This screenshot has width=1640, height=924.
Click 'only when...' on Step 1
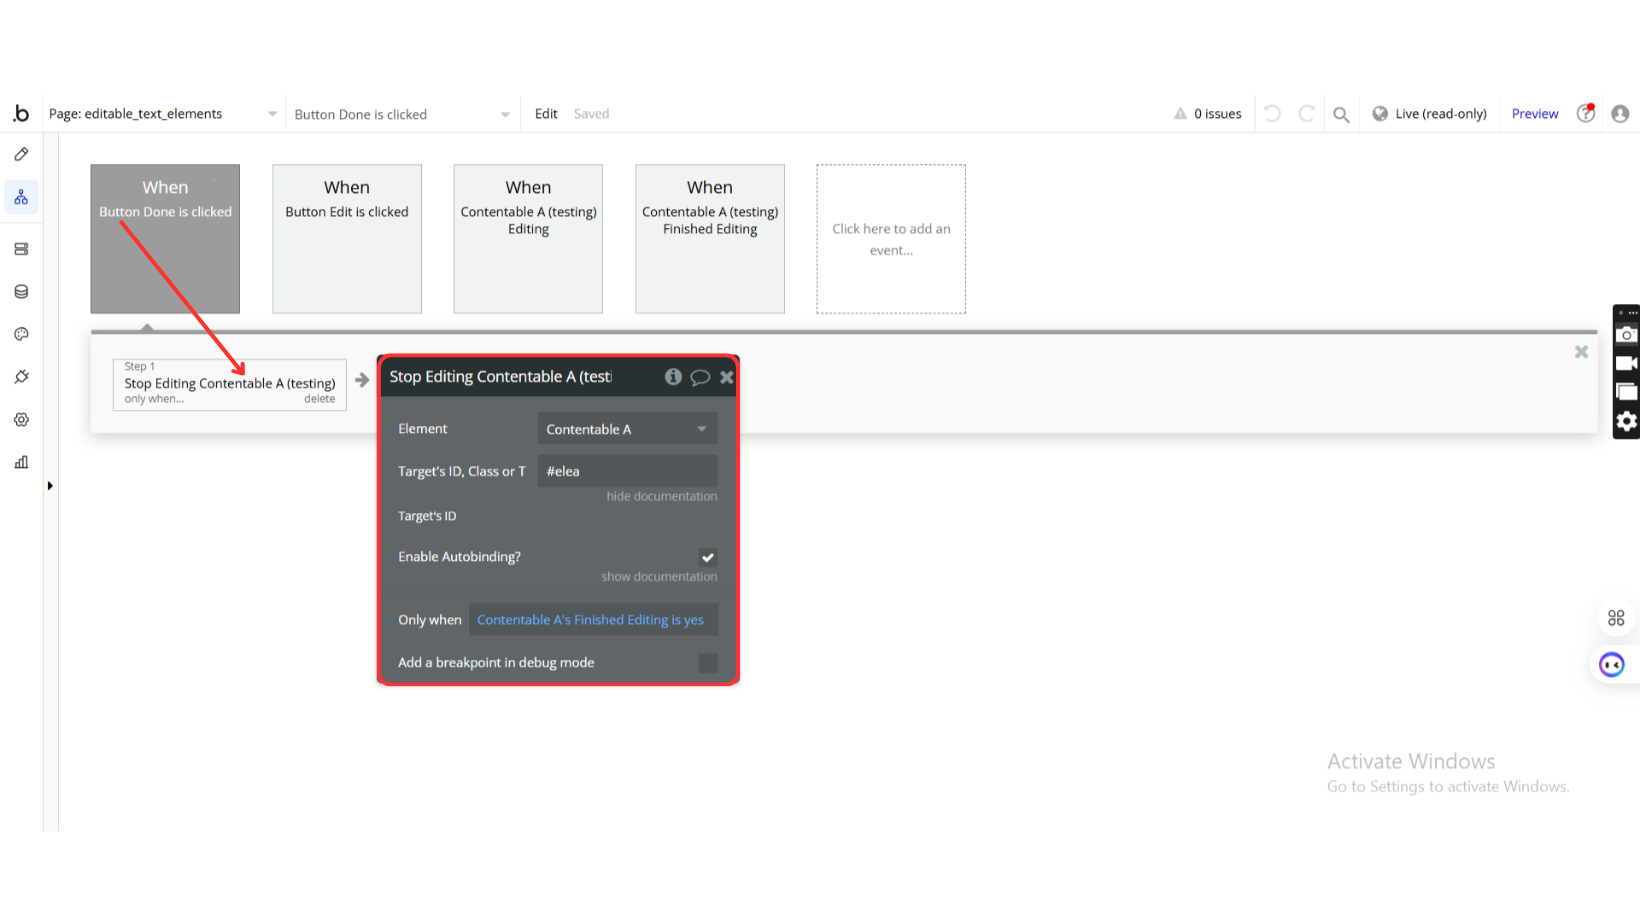pos(154,399)
